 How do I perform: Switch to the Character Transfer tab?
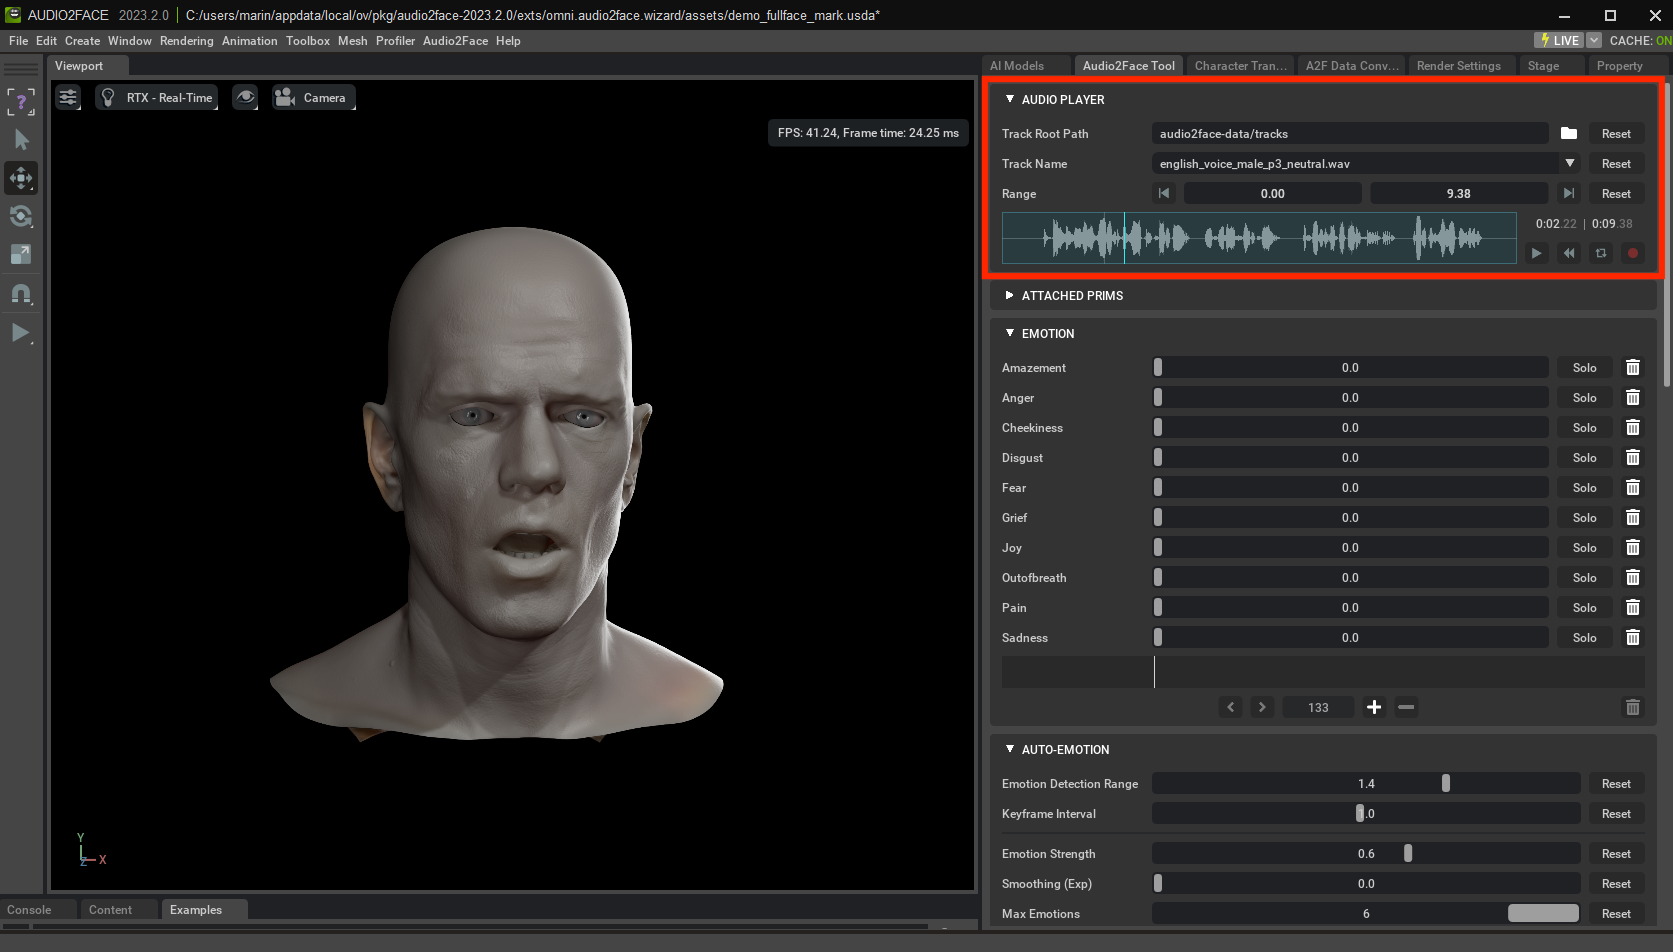click(1240, 66)
